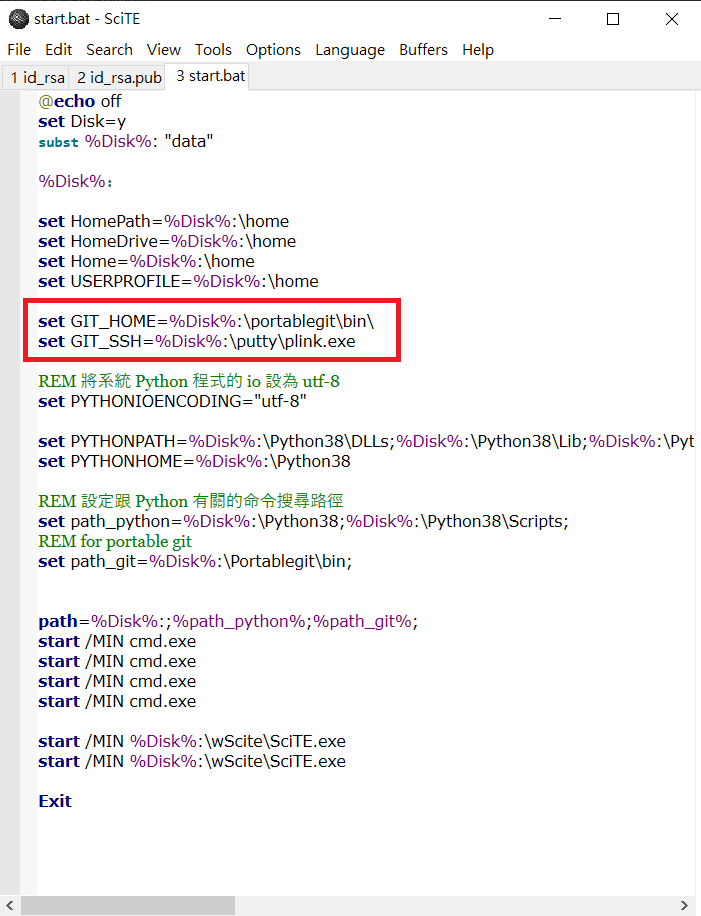Open the Options menu

tap(273, 50)
